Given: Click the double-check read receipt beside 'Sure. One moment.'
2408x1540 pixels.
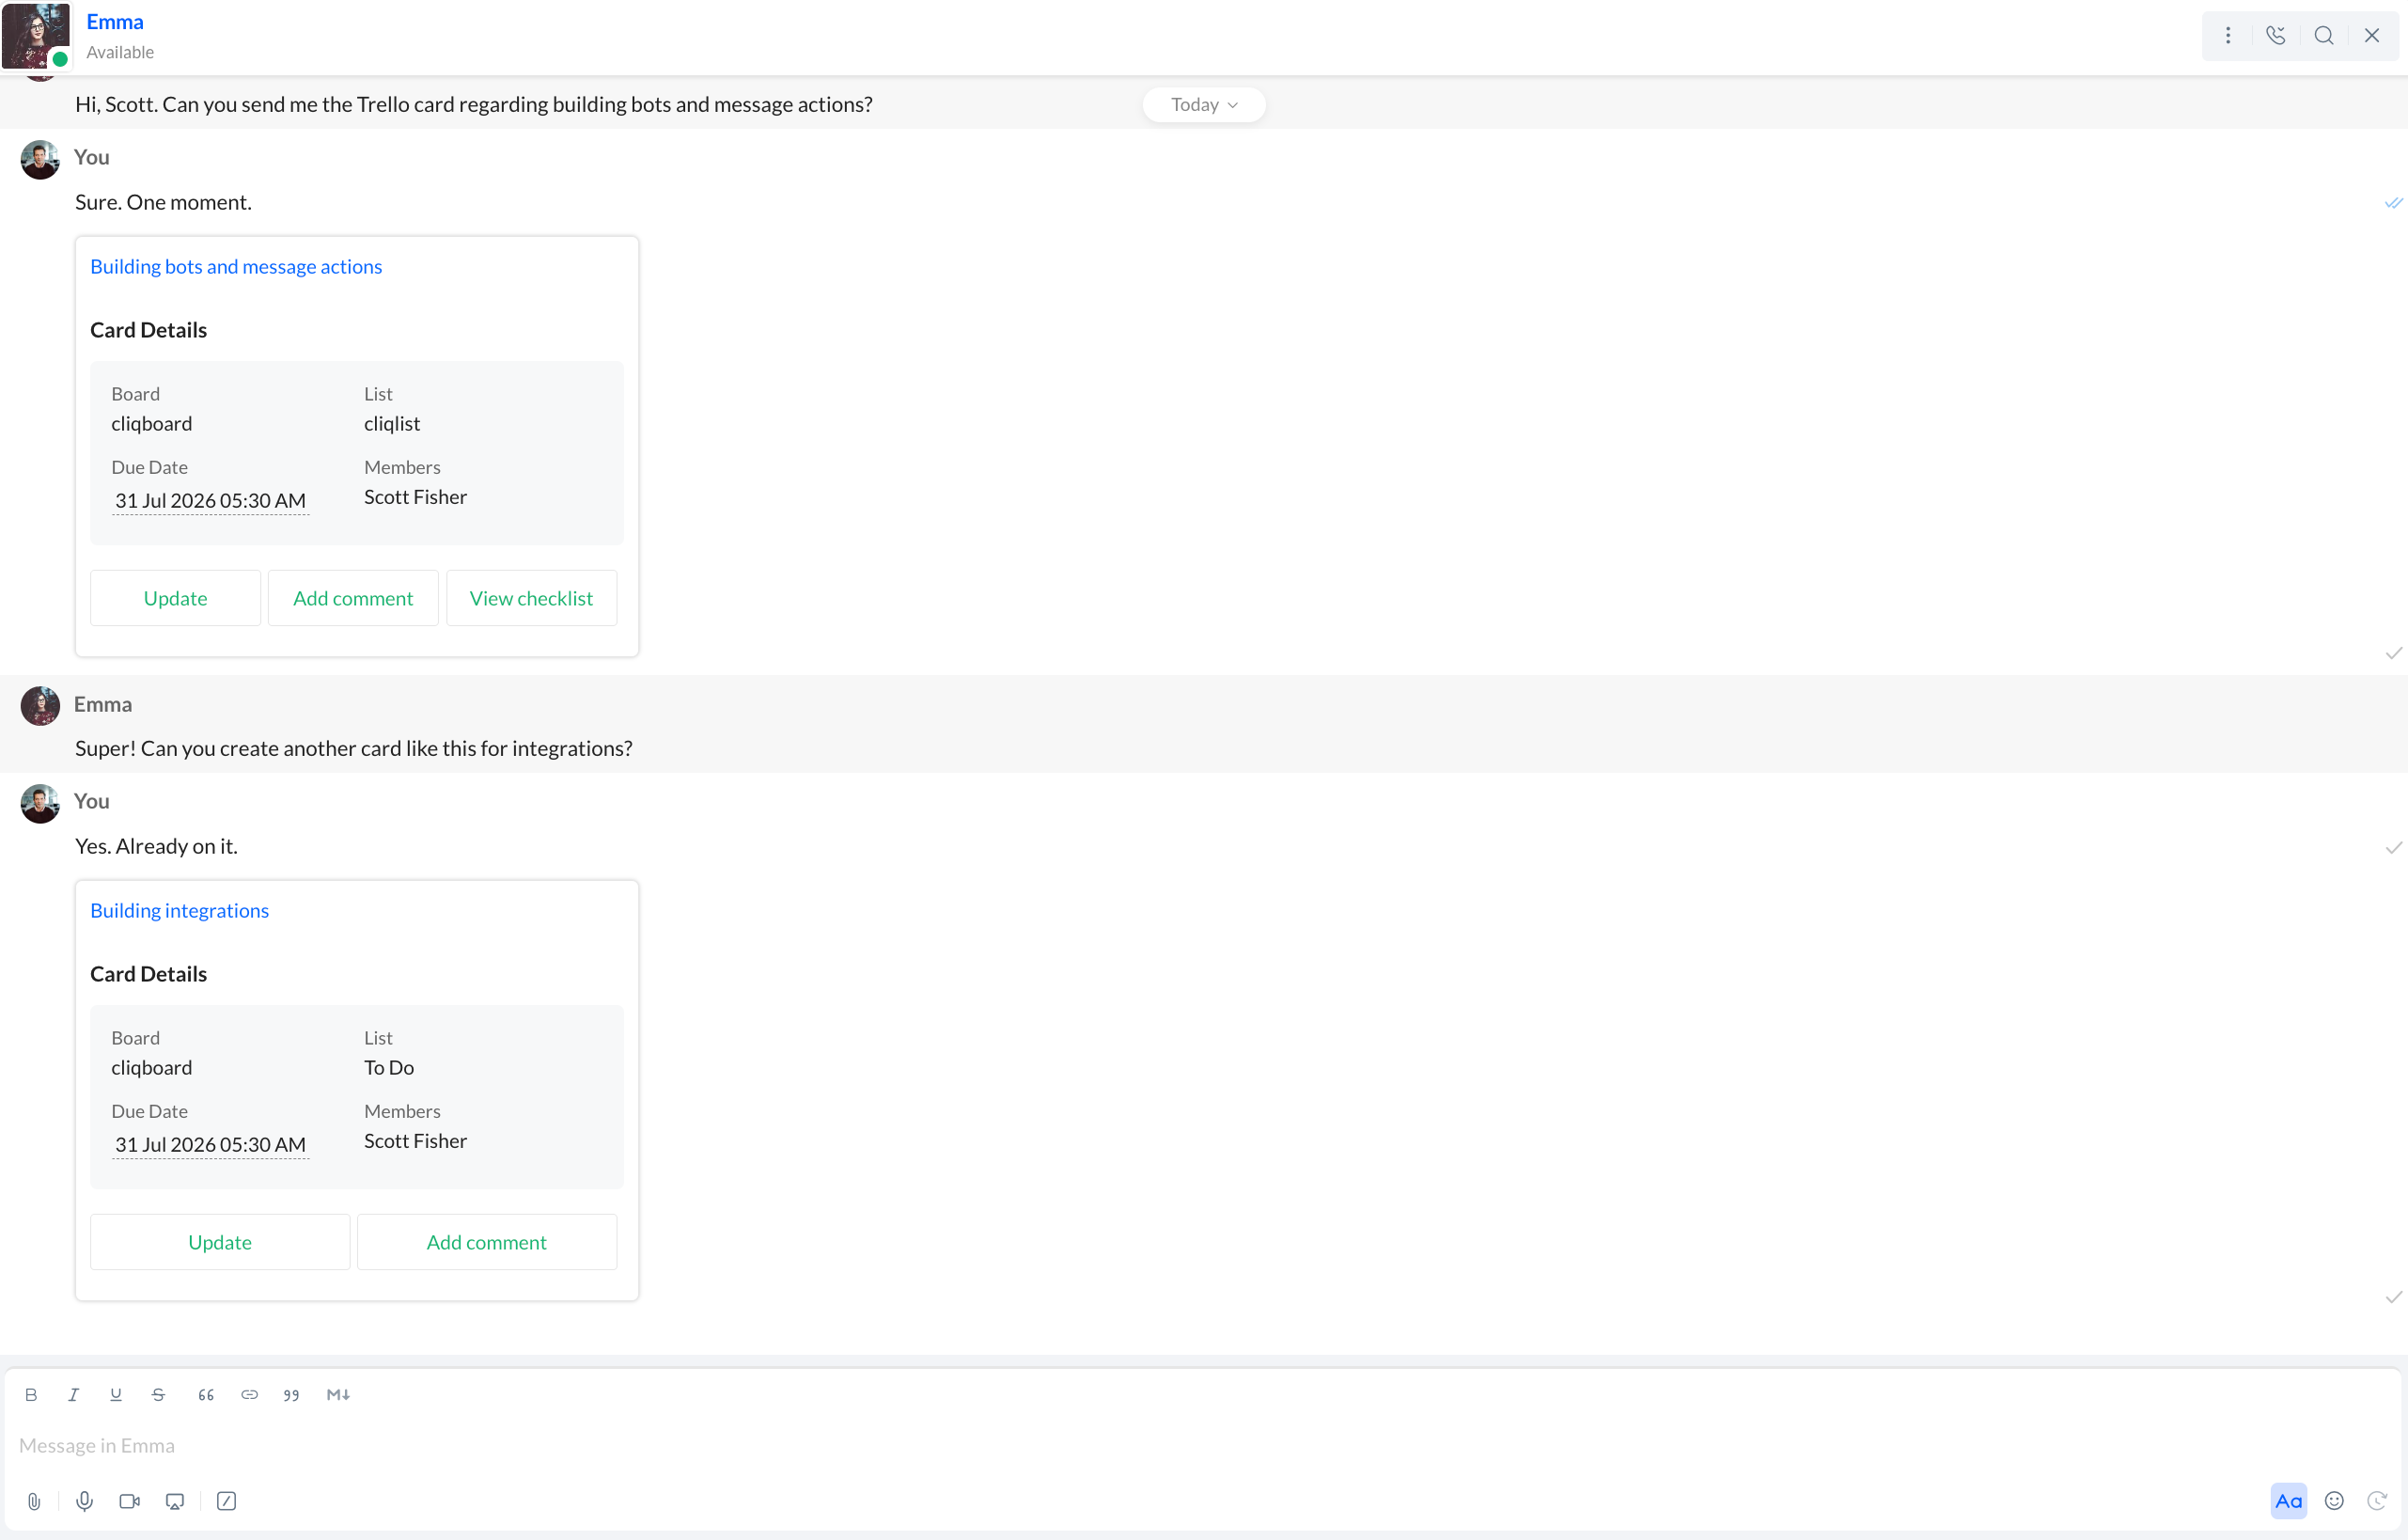Looking at the screenshot, I should coord(2393,203).
